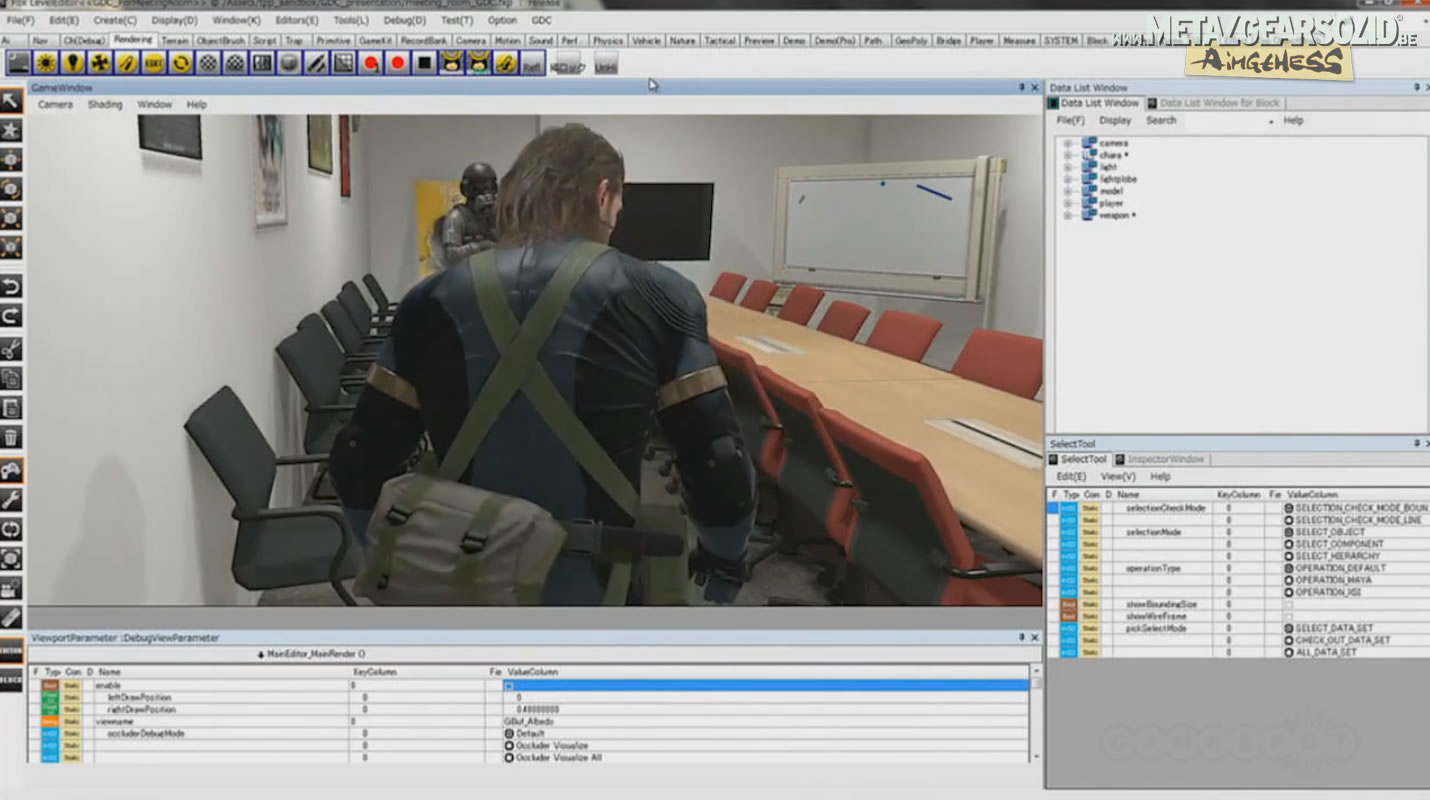Click the undo arrow in left sidebar

[11, 288]
